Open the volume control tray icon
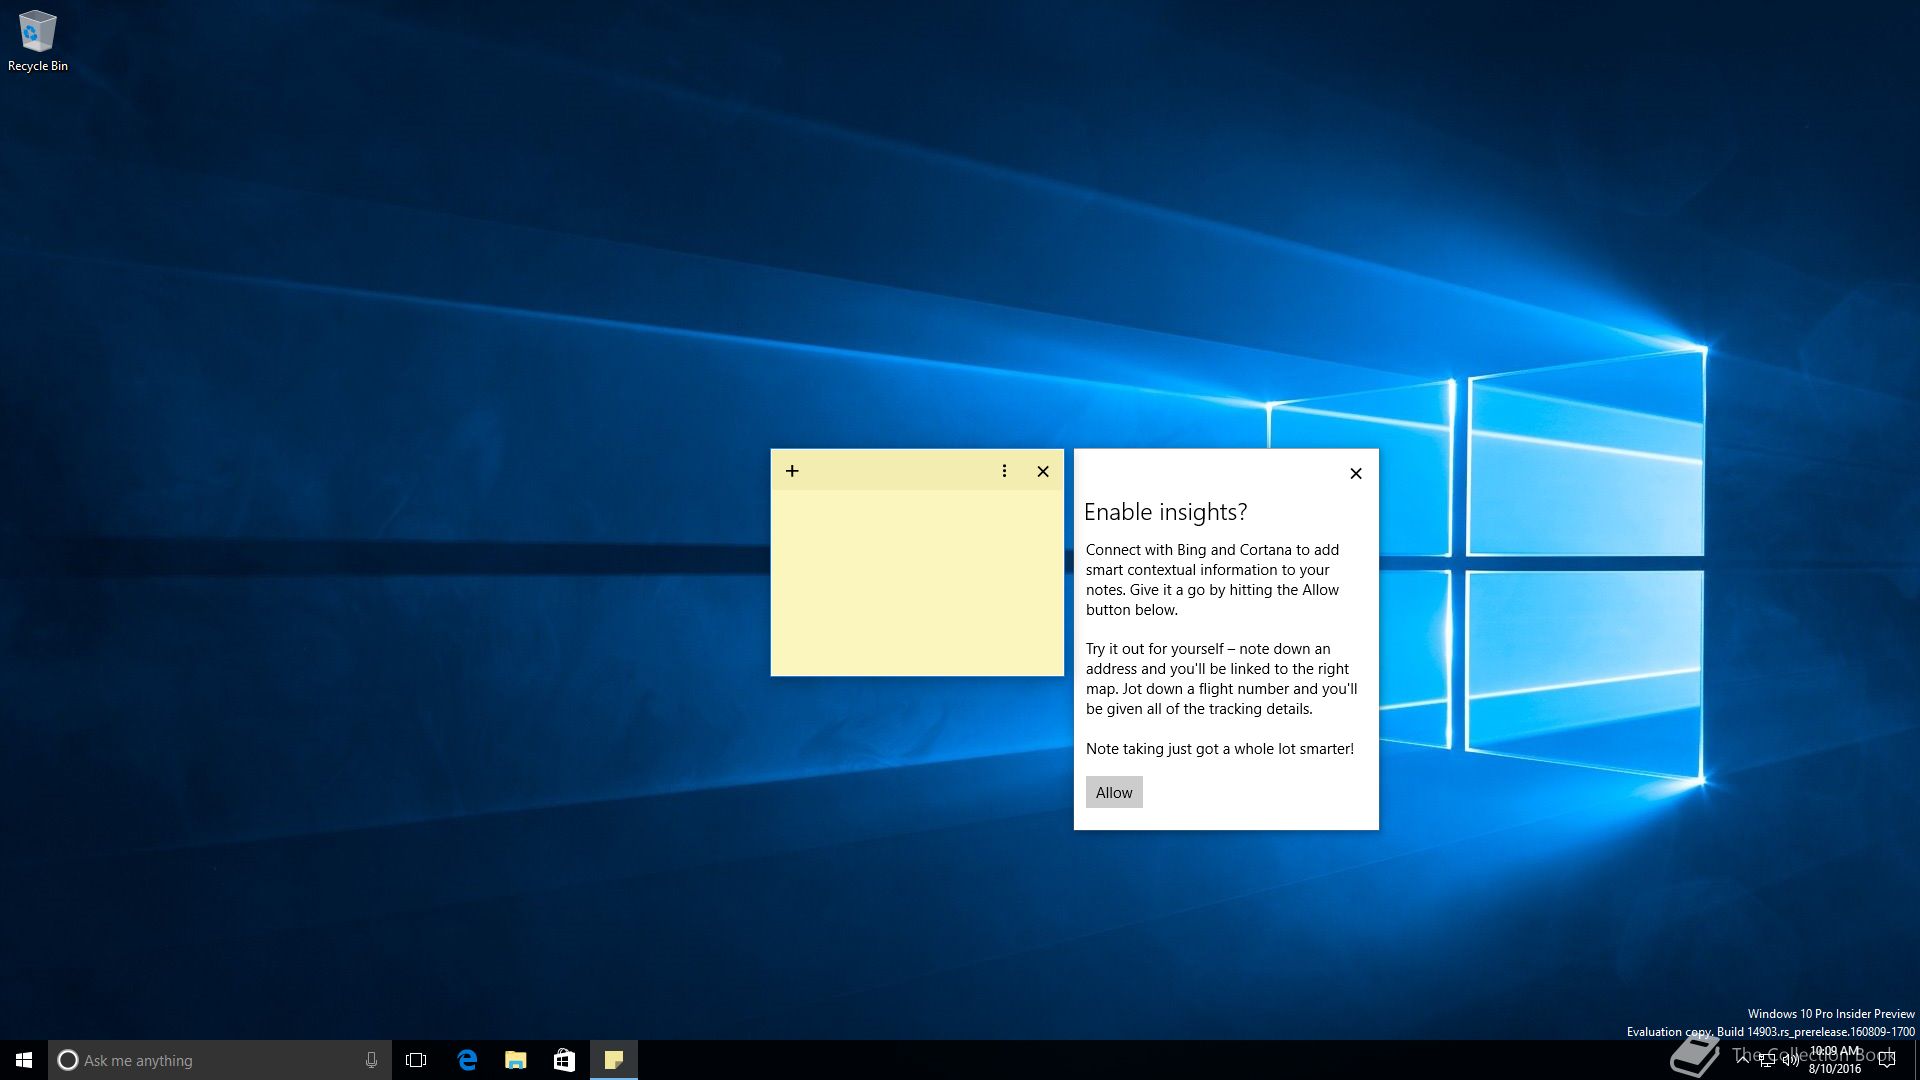The image size is (1920, 1080). (x=1791, y=1060)
